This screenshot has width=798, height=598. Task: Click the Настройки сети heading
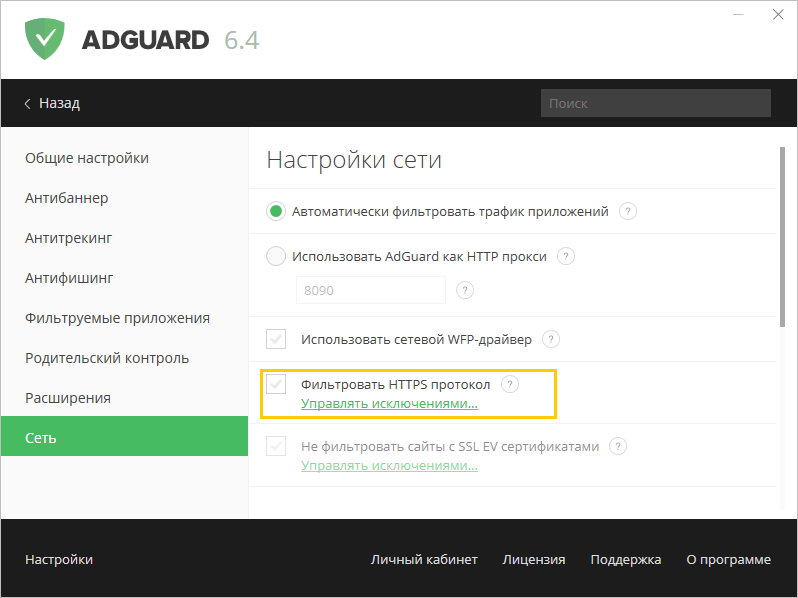354,160
